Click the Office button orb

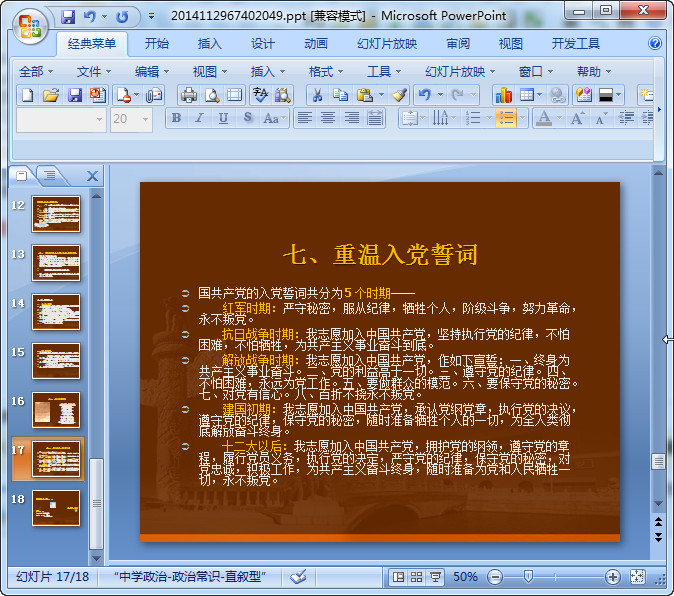30,27
